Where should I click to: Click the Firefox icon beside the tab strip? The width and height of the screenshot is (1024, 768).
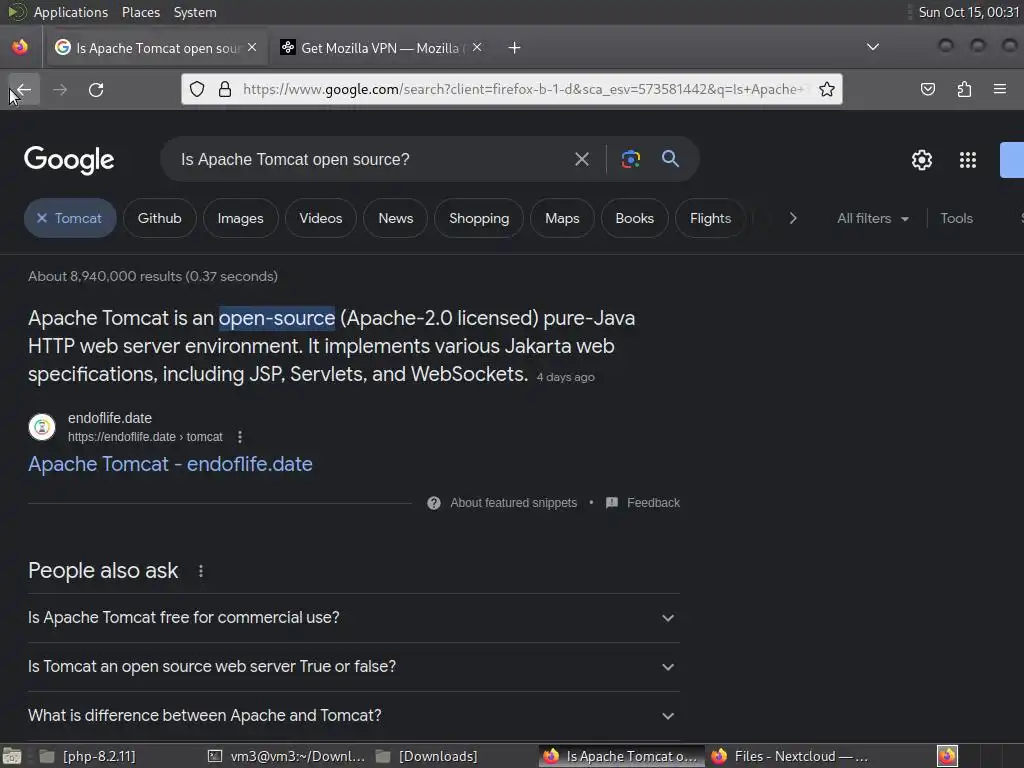[20, 47]
